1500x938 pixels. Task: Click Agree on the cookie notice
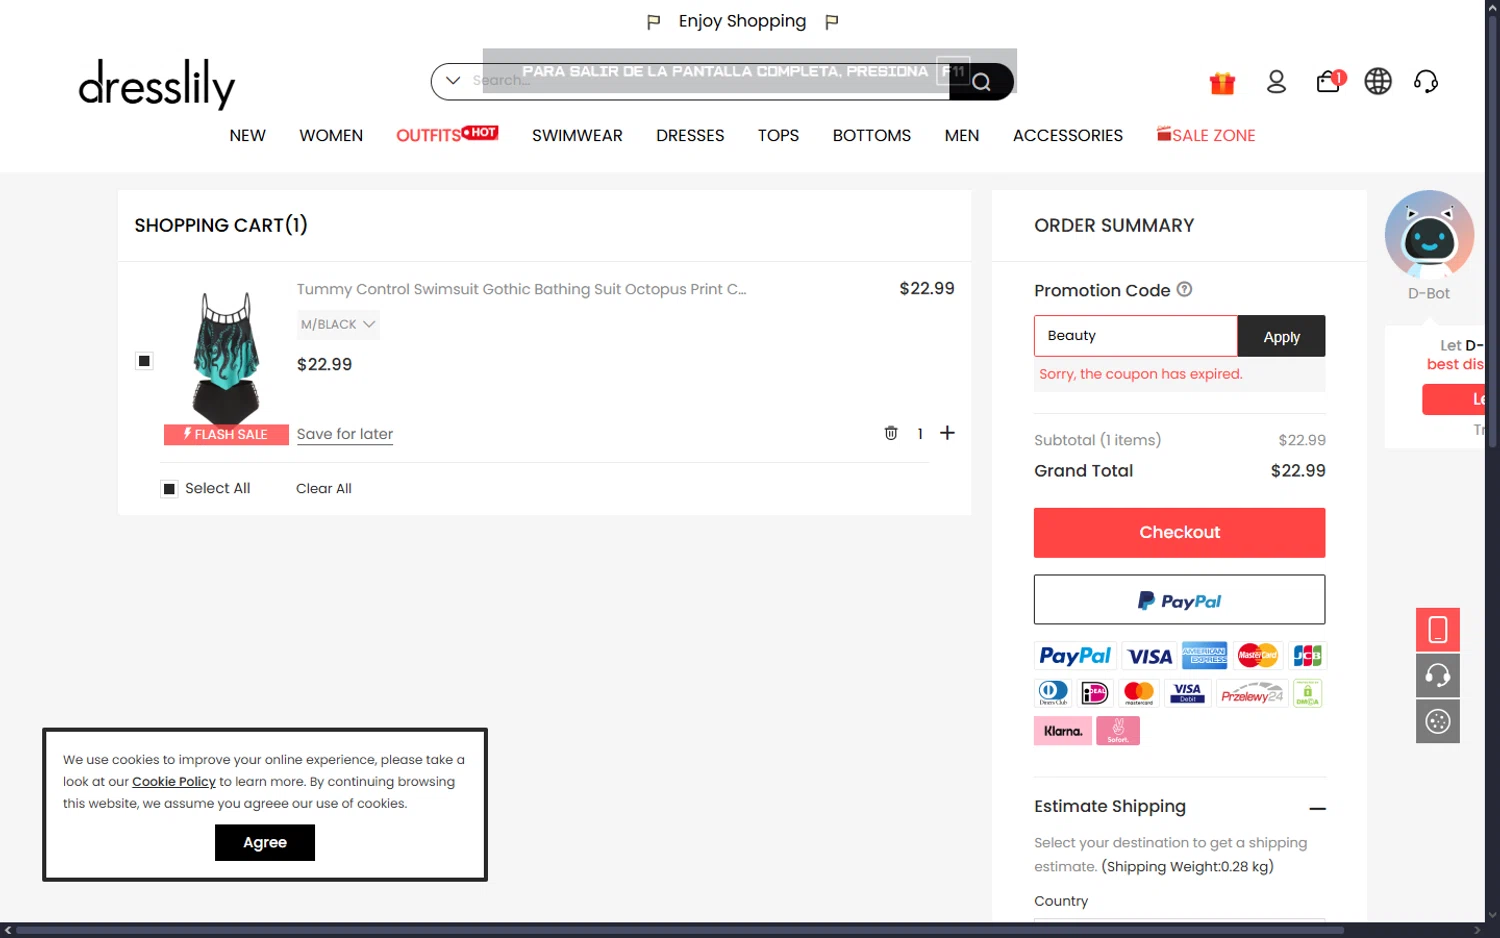[265, 842]
